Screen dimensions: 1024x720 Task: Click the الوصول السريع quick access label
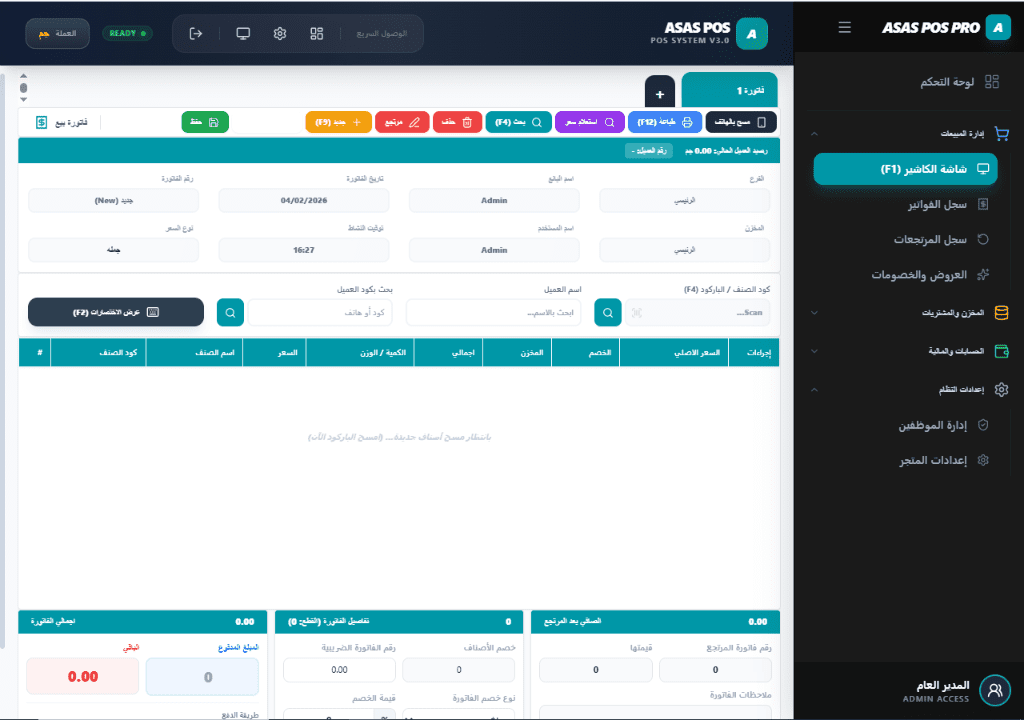(x=381, y=33)
